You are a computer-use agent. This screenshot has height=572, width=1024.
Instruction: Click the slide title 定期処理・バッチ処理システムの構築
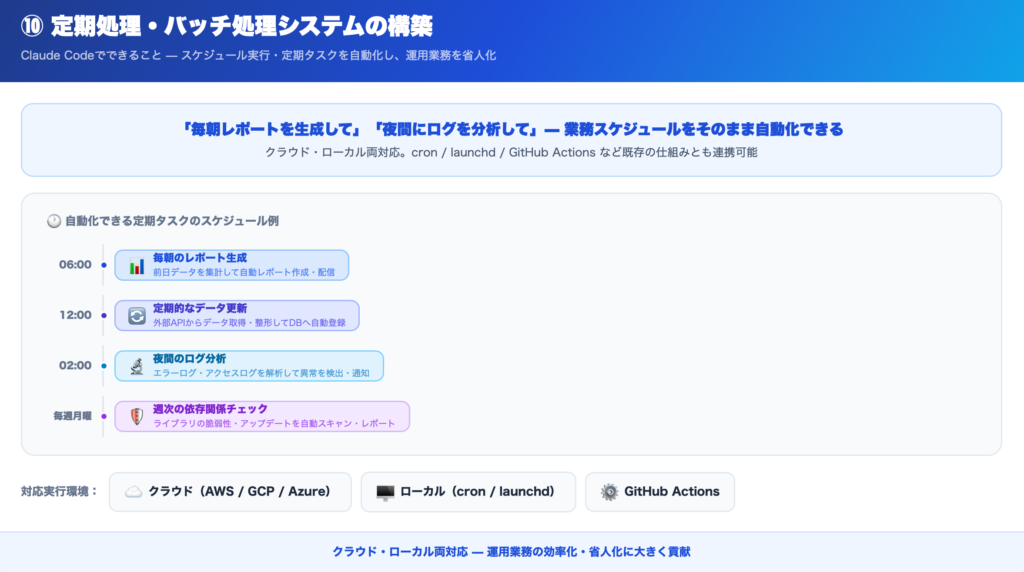coord(240,25)
